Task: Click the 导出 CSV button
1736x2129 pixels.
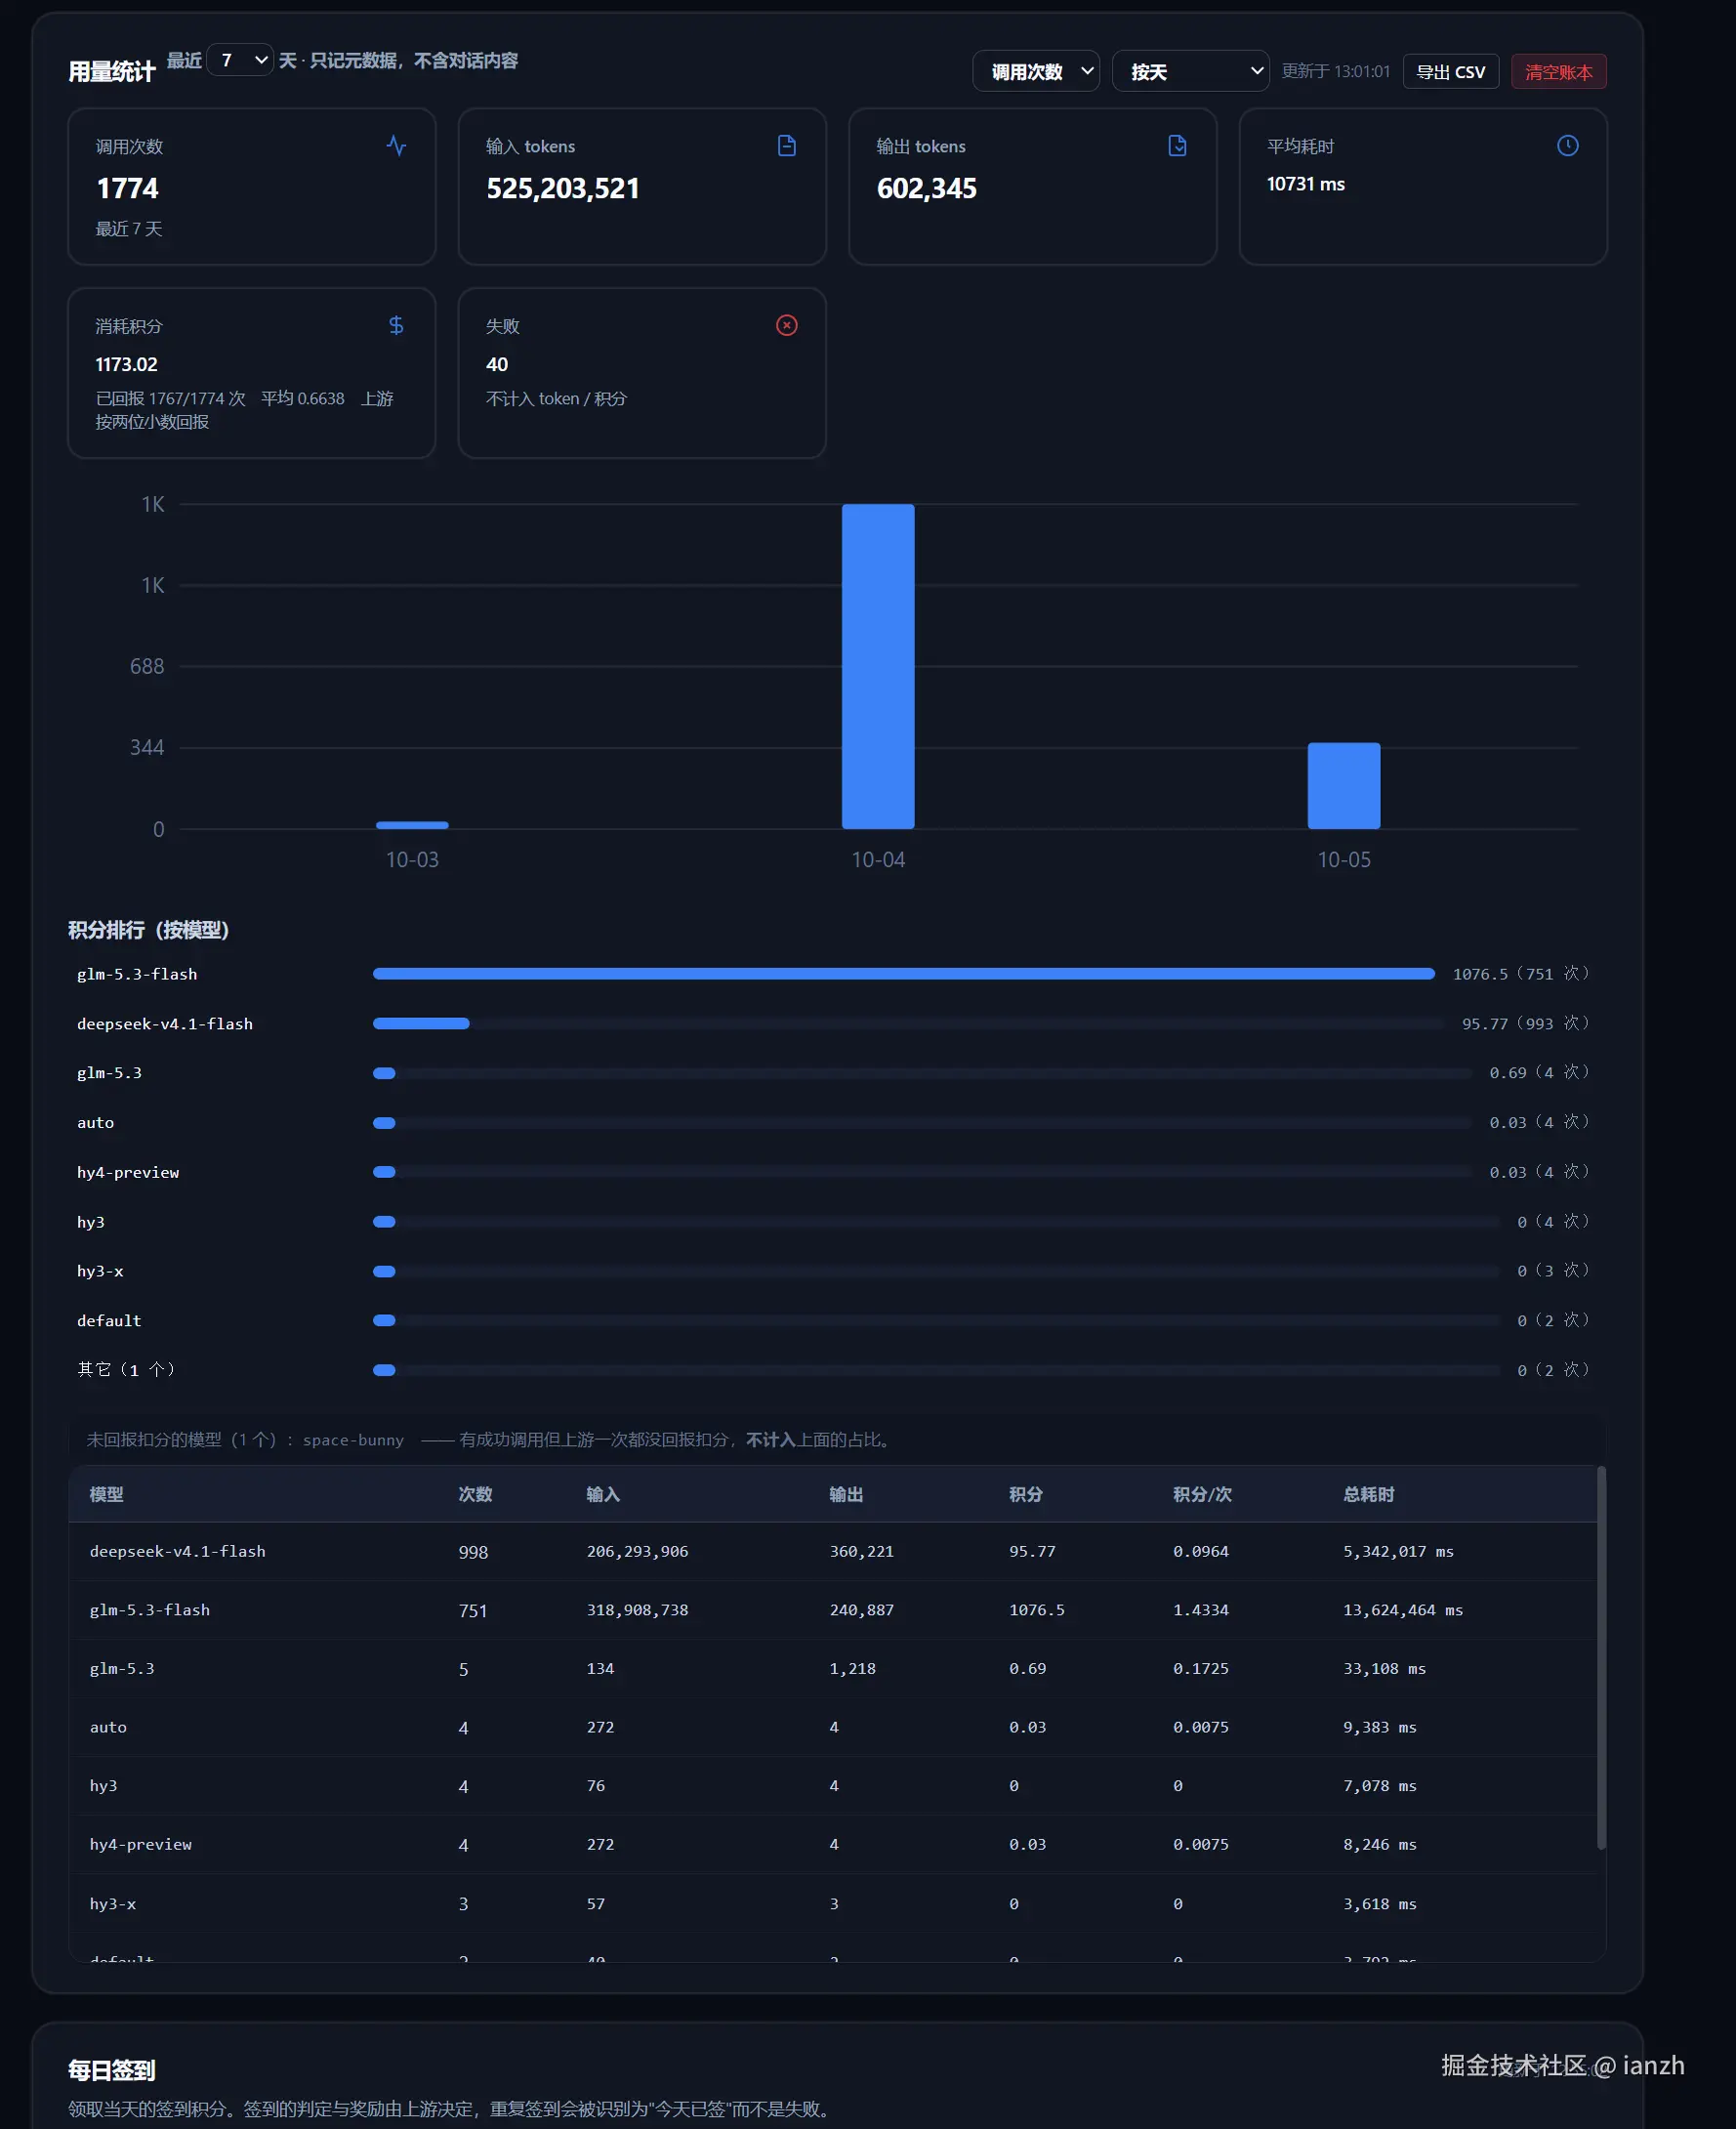Action: 1451,71
